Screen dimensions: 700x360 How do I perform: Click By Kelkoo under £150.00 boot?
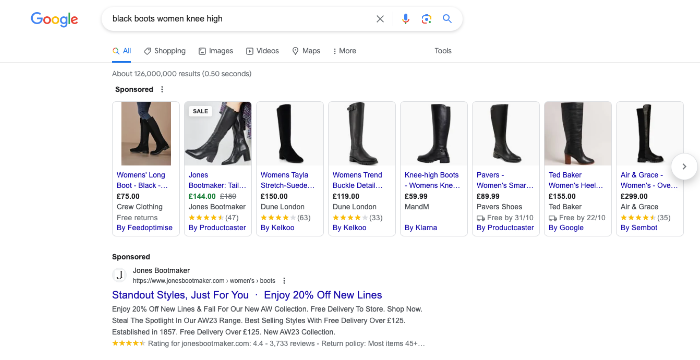tap(277, 228)
